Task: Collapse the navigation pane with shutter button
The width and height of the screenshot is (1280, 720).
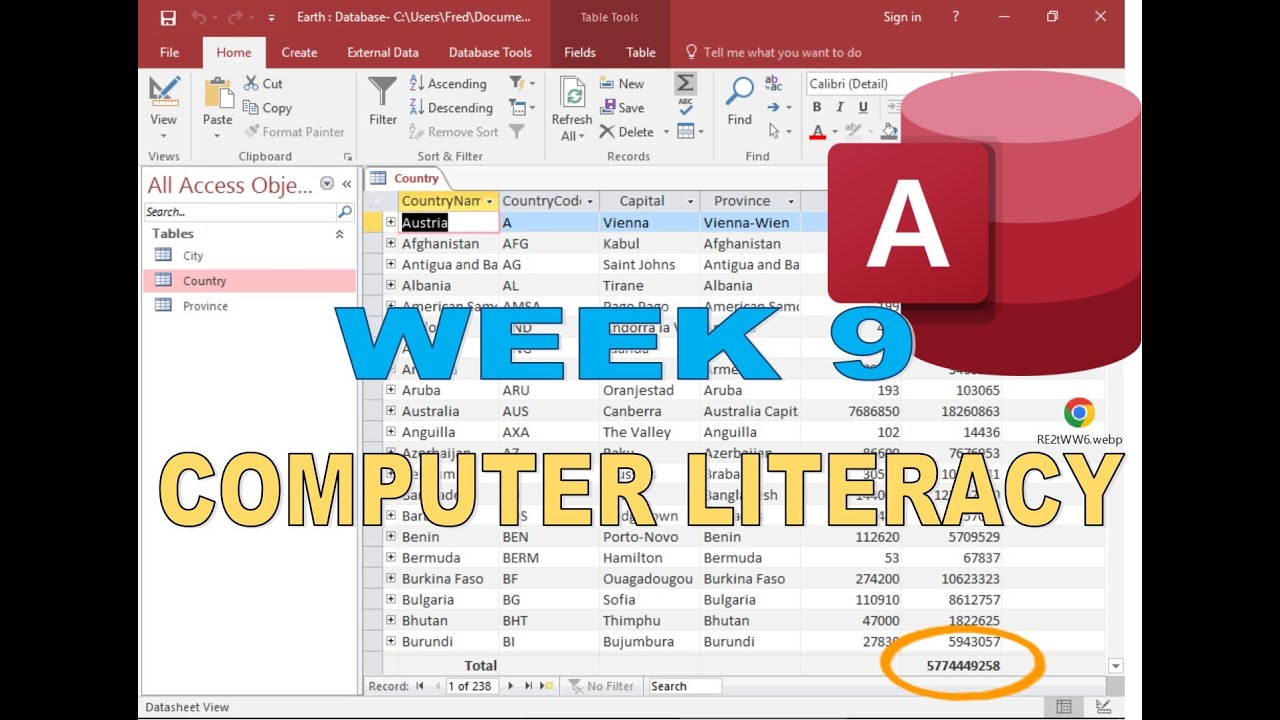Action: tap(347, 184)
